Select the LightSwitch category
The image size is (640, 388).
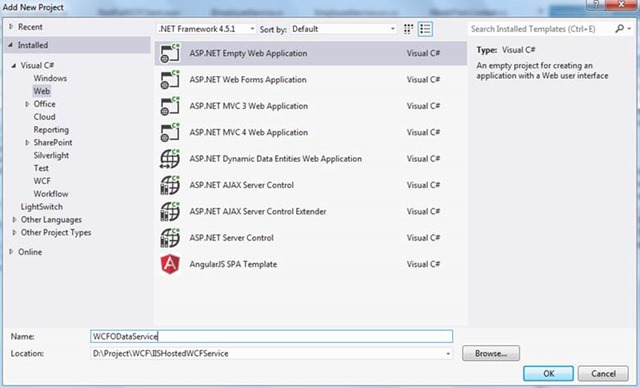coord(42,207)
